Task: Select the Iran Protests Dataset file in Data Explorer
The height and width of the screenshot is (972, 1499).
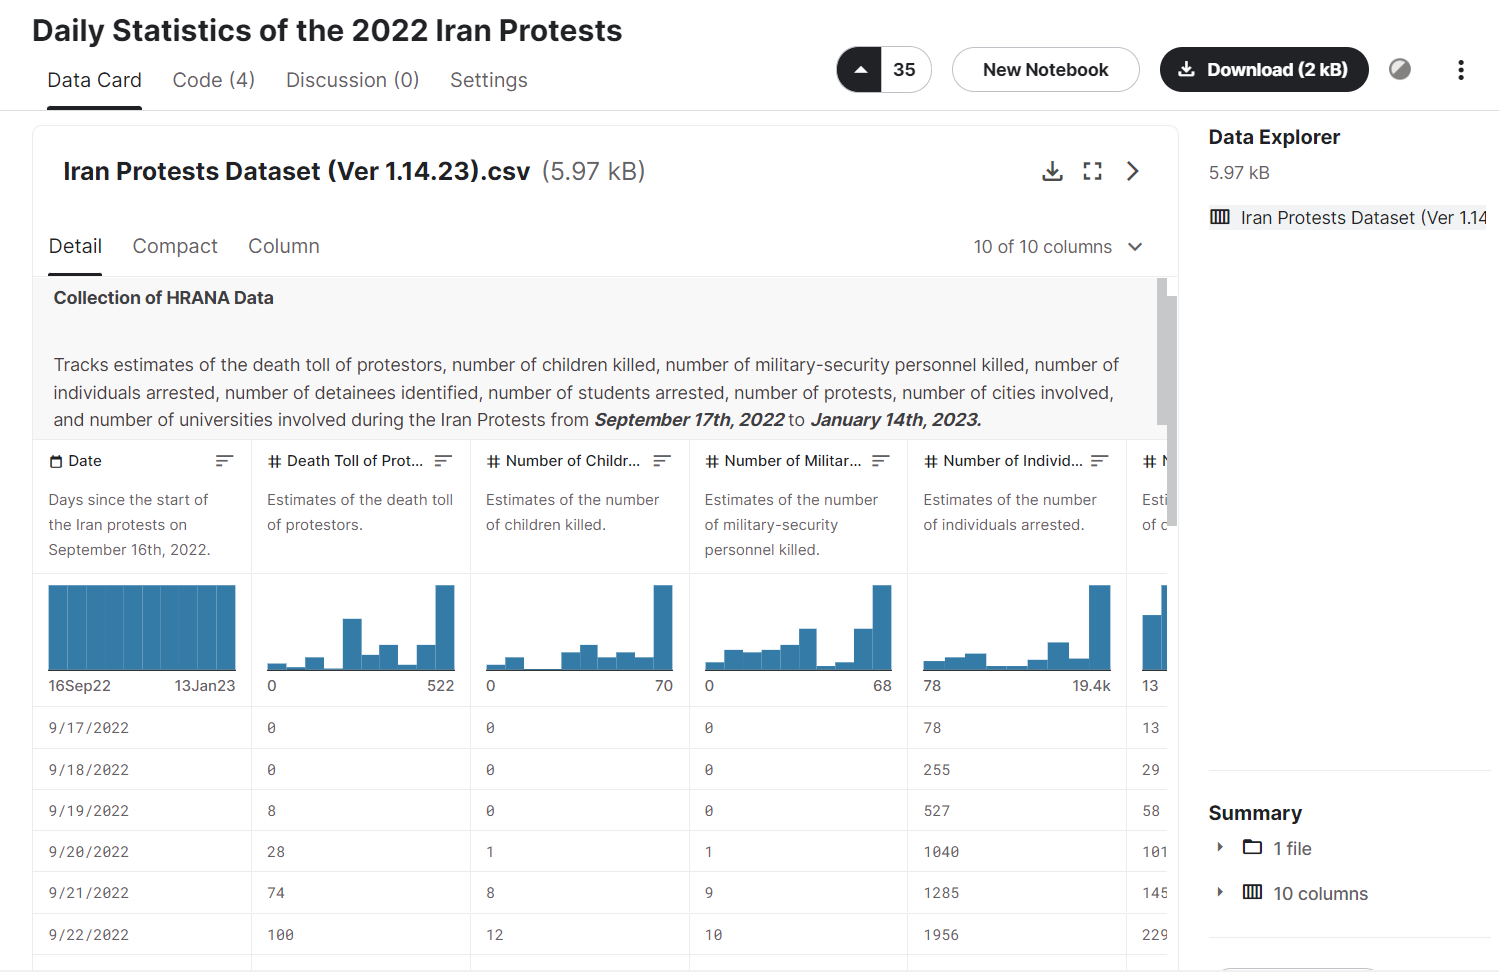Action: (1348, 217)
